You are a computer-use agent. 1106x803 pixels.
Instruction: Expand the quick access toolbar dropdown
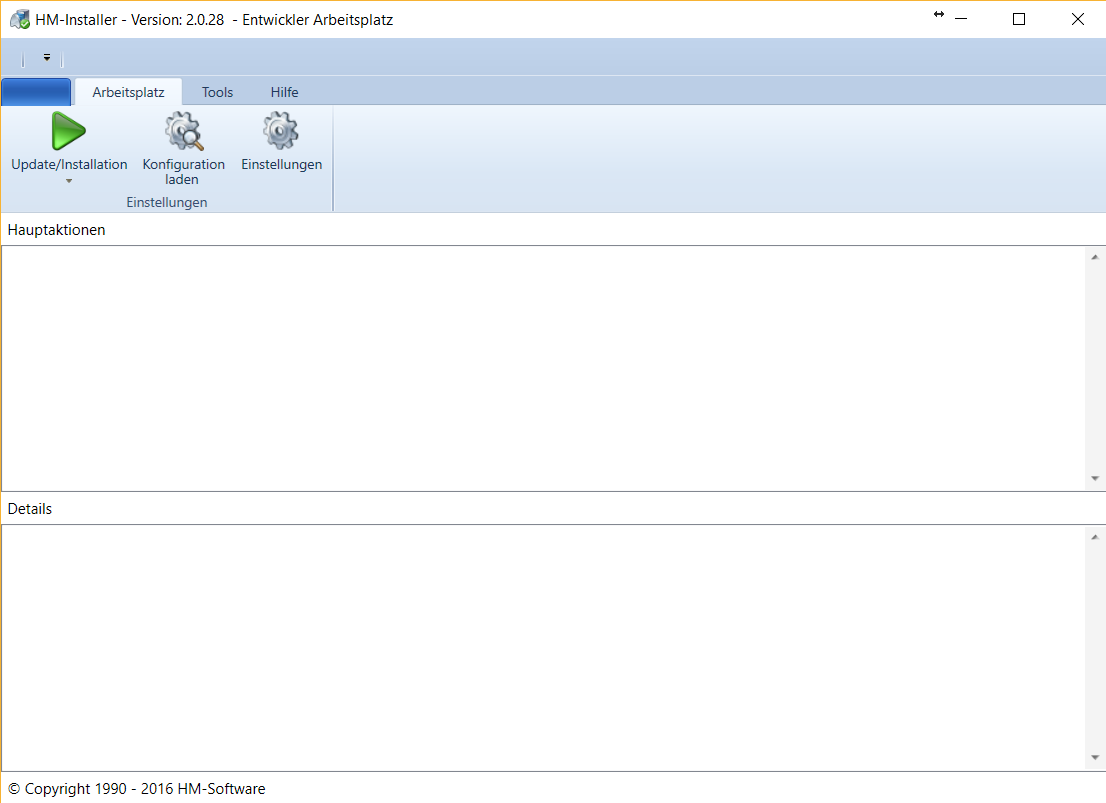(x=46, y=58)
